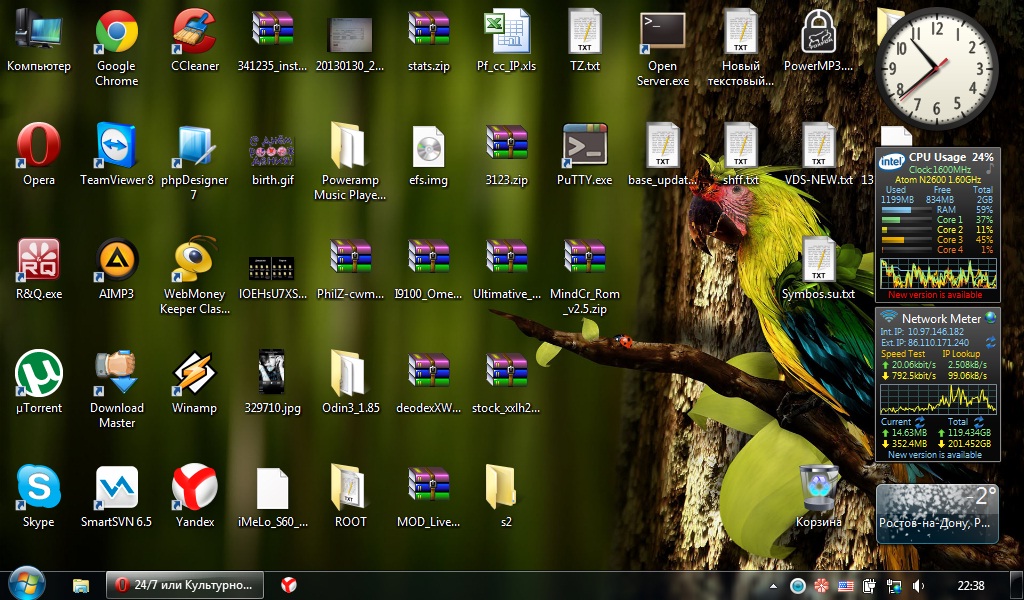1024x600 pixels.
Task: Start the AIMP3 music player
Action: (116, 261)
